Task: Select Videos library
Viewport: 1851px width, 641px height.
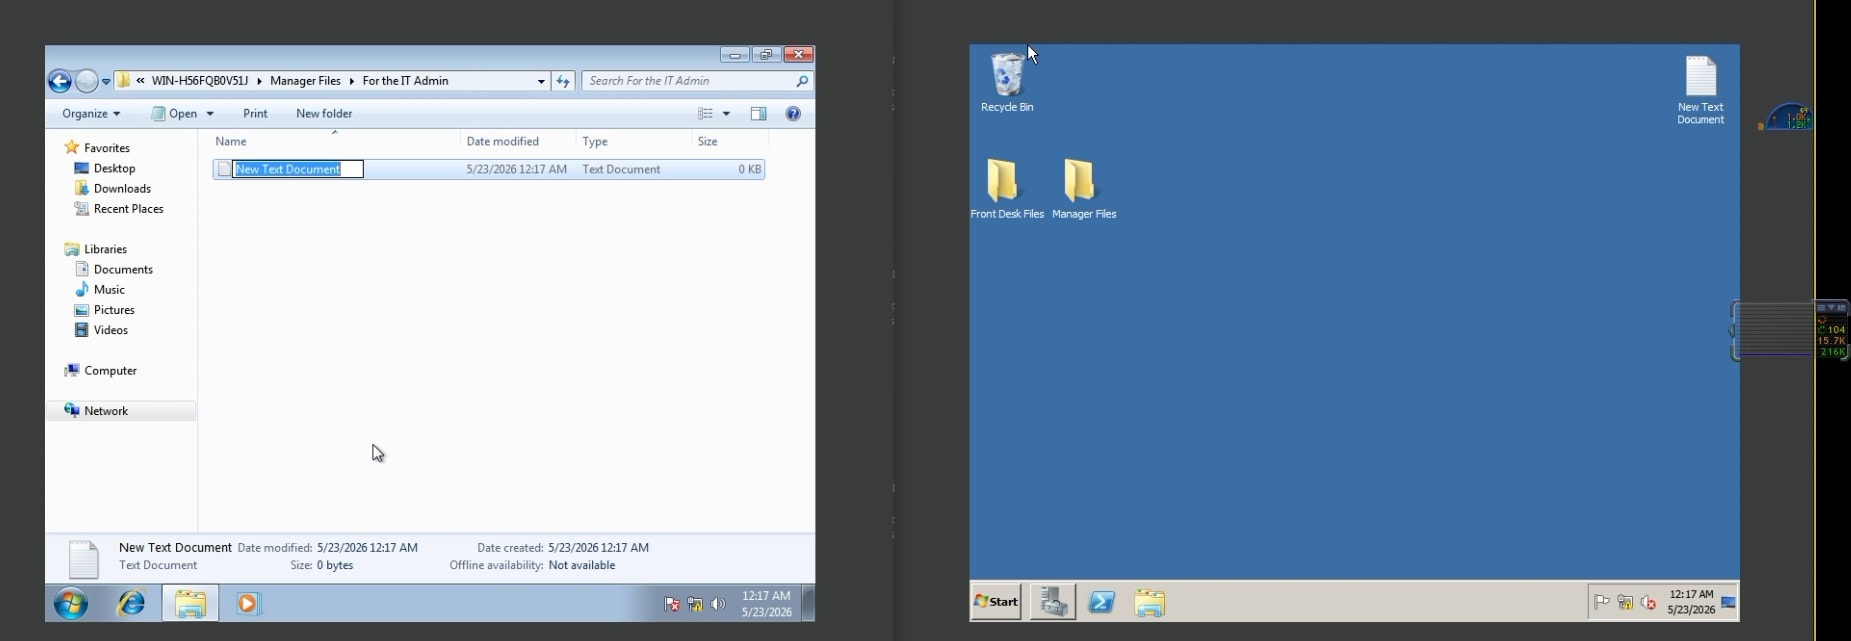Action: click(102, 330)
